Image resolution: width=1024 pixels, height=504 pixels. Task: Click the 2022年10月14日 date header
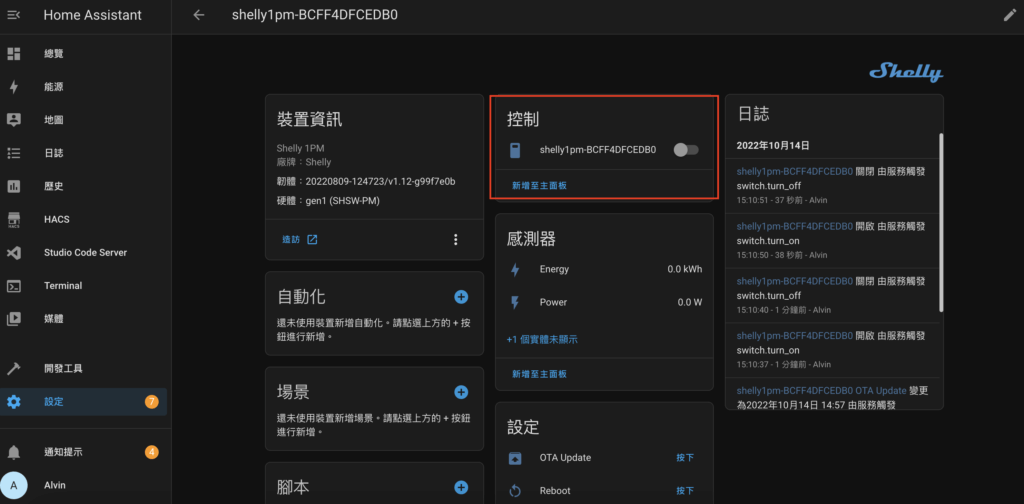[773, 145]
